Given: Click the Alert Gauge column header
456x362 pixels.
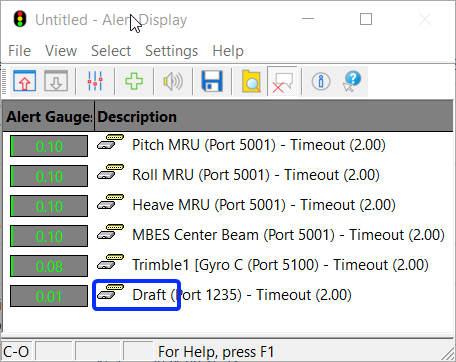Looking at the screenshot, I should coord(49,116).
